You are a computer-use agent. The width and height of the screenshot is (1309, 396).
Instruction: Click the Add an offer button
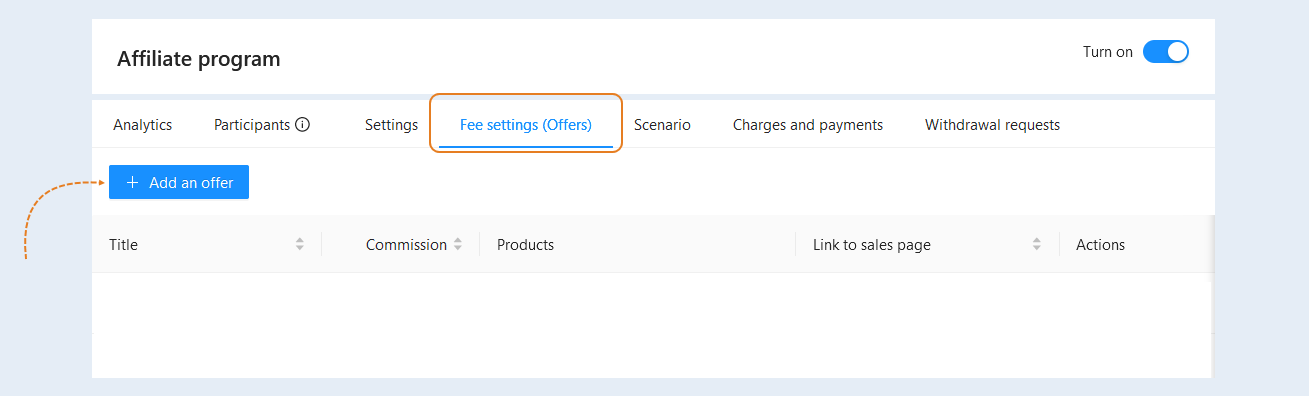[179, 182]
